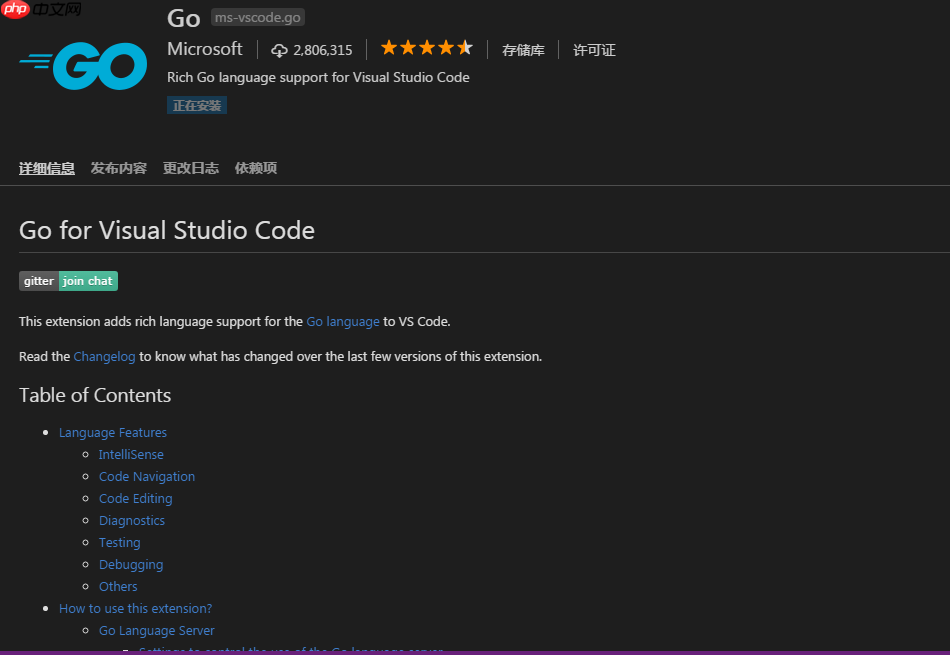The image size is (950, 655).
Task: Click the 2,806,315 download count
Action: point(323,50)
